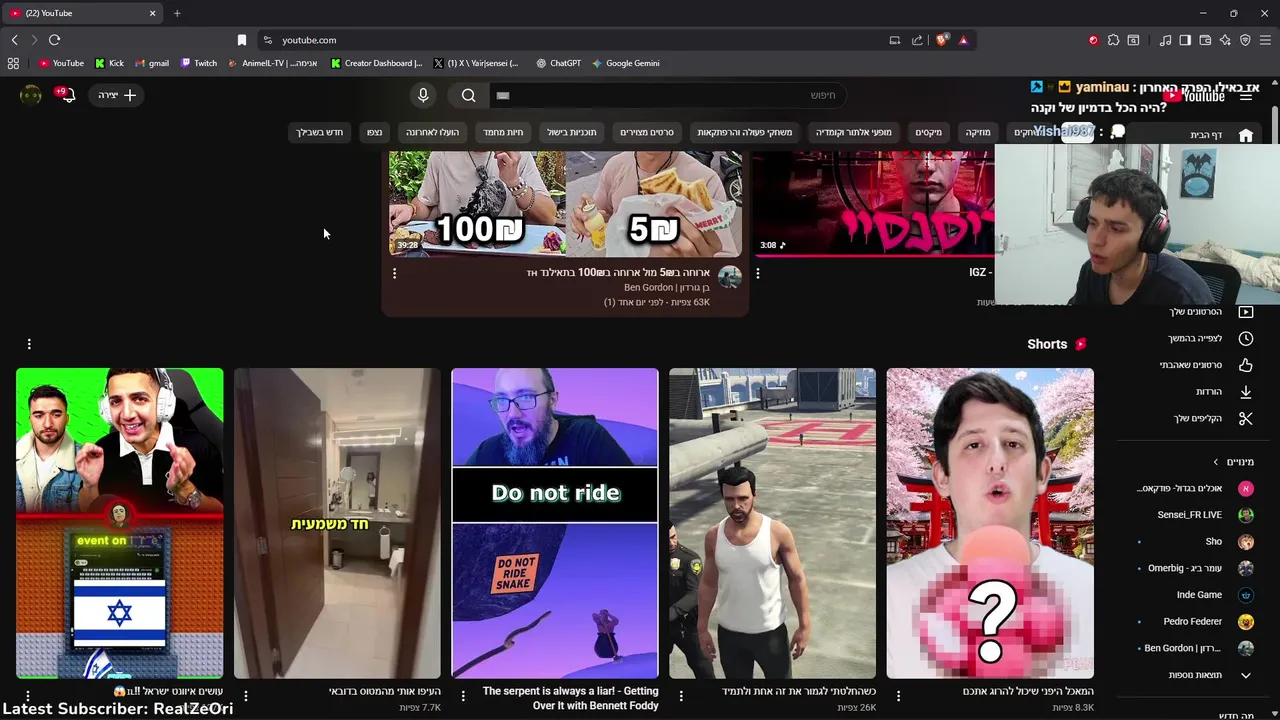Screen dimensions: 1280x720
Task: Open the YouTube notifications bell
Action: (x=68, y=95)
